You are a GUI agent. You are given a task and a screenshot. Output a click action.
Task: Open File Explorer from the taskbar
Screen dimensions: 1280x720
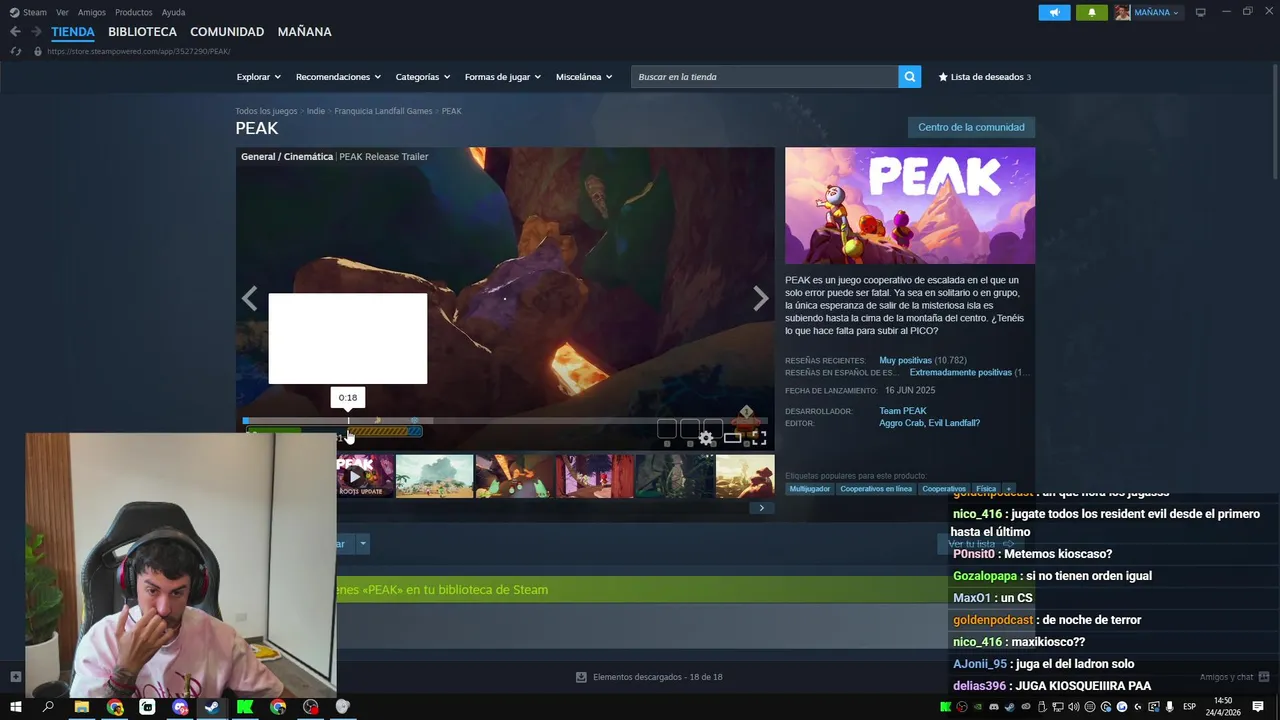82,707
